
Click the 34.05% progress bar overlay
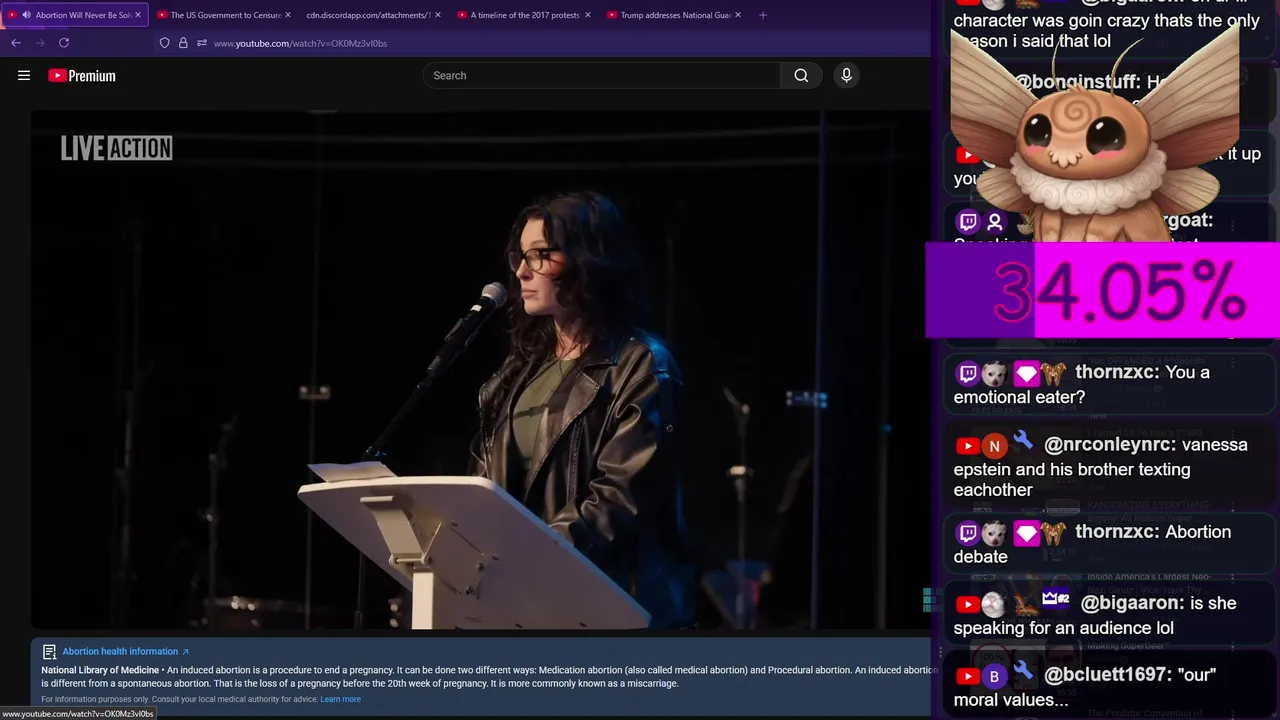pyautogui.click(x=1102, y=290)
